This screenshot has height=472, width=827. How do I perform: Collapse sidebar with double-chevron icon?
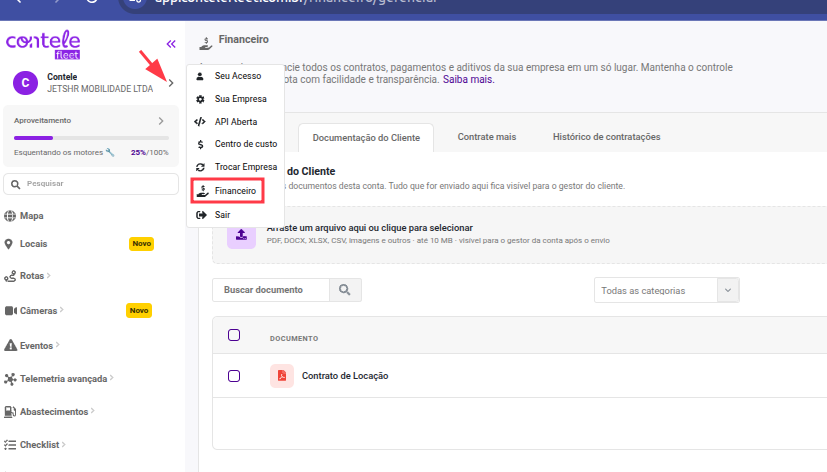[x=171, y=44]
